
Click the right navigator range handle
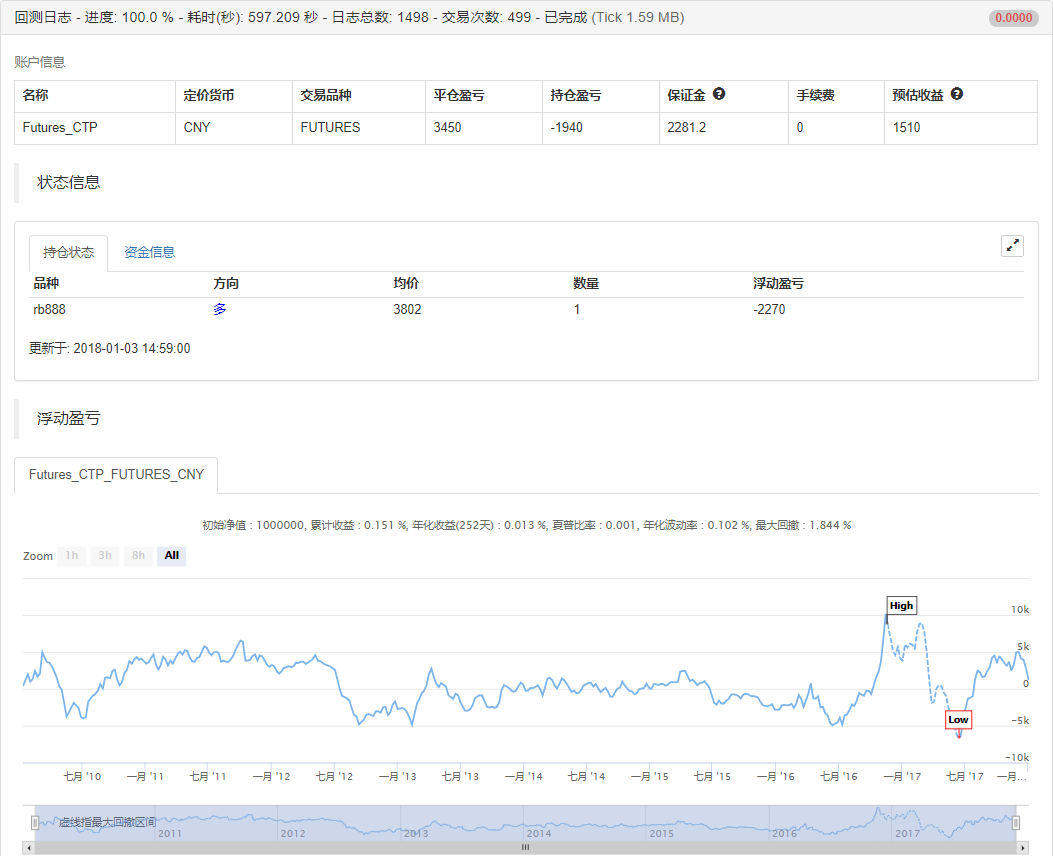[1016, 822]
